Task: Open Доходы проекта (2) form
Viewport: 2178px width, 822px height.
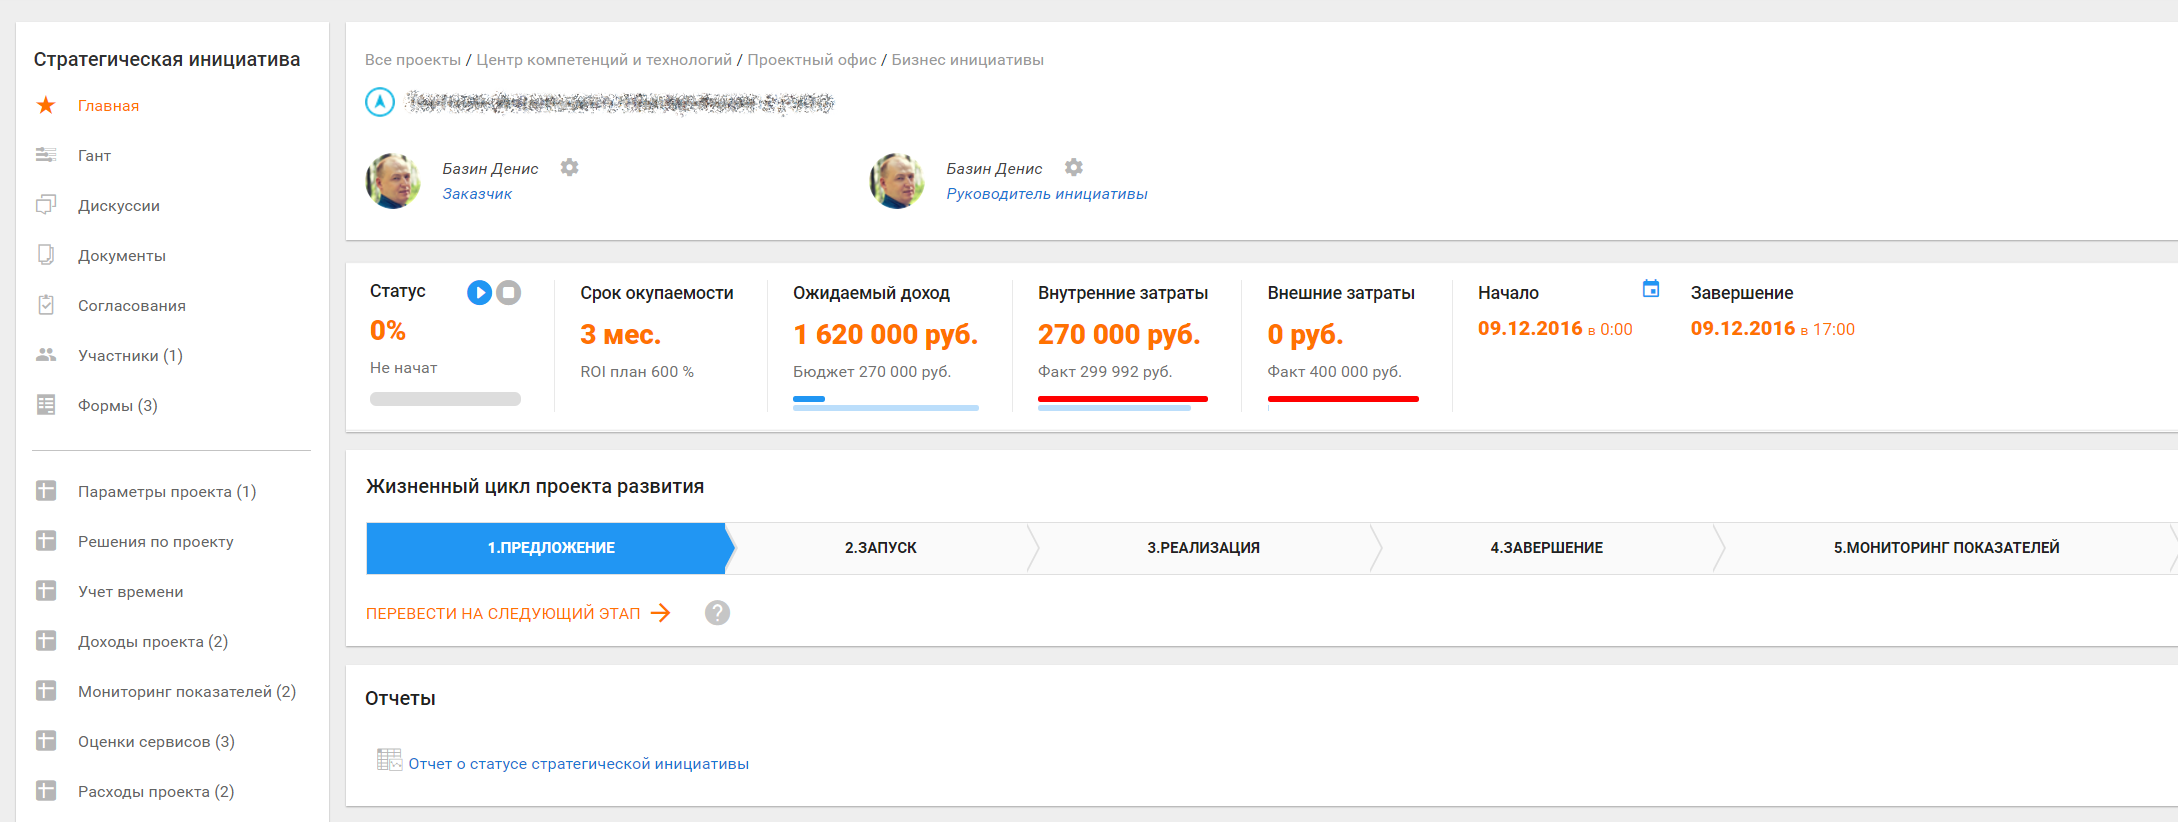Action: pos(153,642)
